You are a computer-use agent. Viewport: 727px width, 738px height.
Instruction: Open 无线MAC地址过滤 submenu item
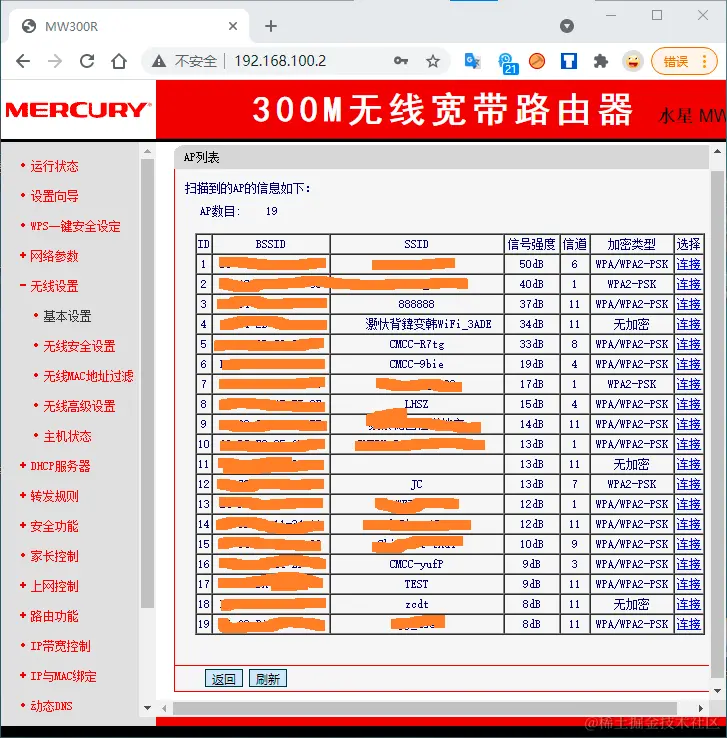[x=88, y=377]
